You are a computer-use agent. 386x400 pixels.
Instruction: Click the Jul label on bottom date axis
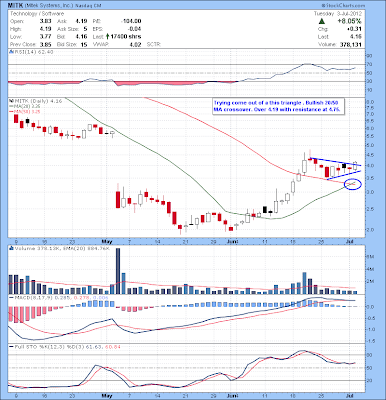[x=350, y=396]
